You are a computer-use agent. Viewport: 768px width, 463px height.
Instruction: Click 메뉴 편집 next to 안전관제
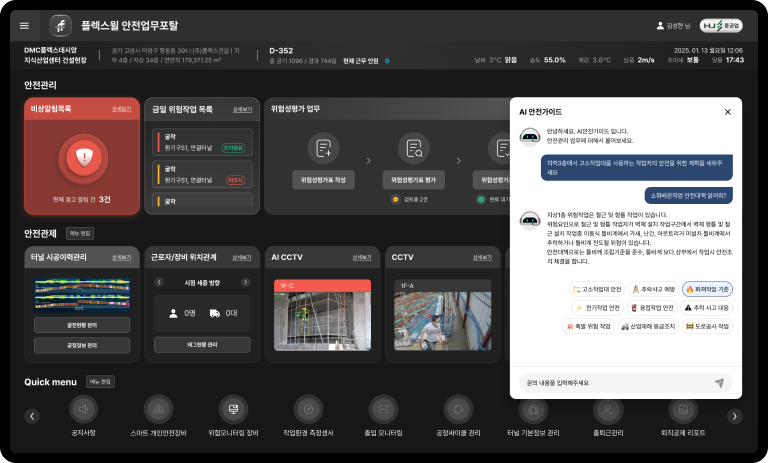click(x=80, y=234)
